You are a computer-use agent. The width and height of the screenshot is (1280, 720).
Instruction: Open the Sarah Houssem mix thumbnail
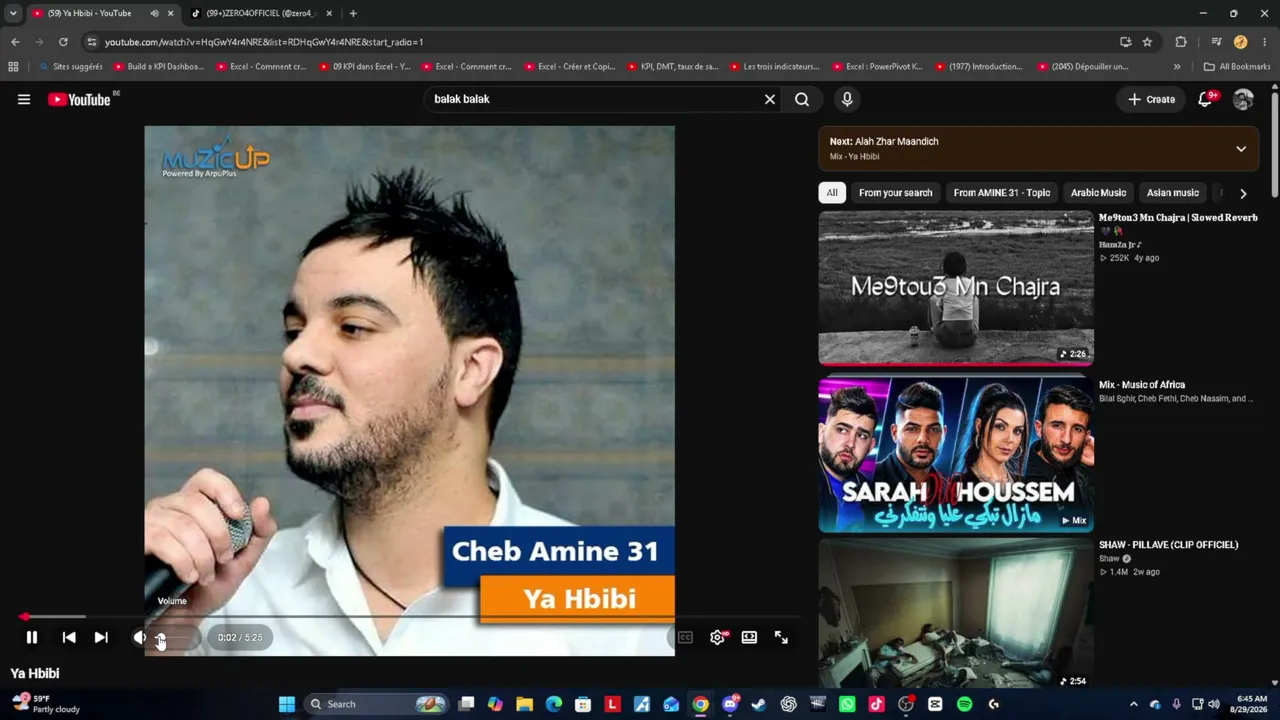point(956,455)
